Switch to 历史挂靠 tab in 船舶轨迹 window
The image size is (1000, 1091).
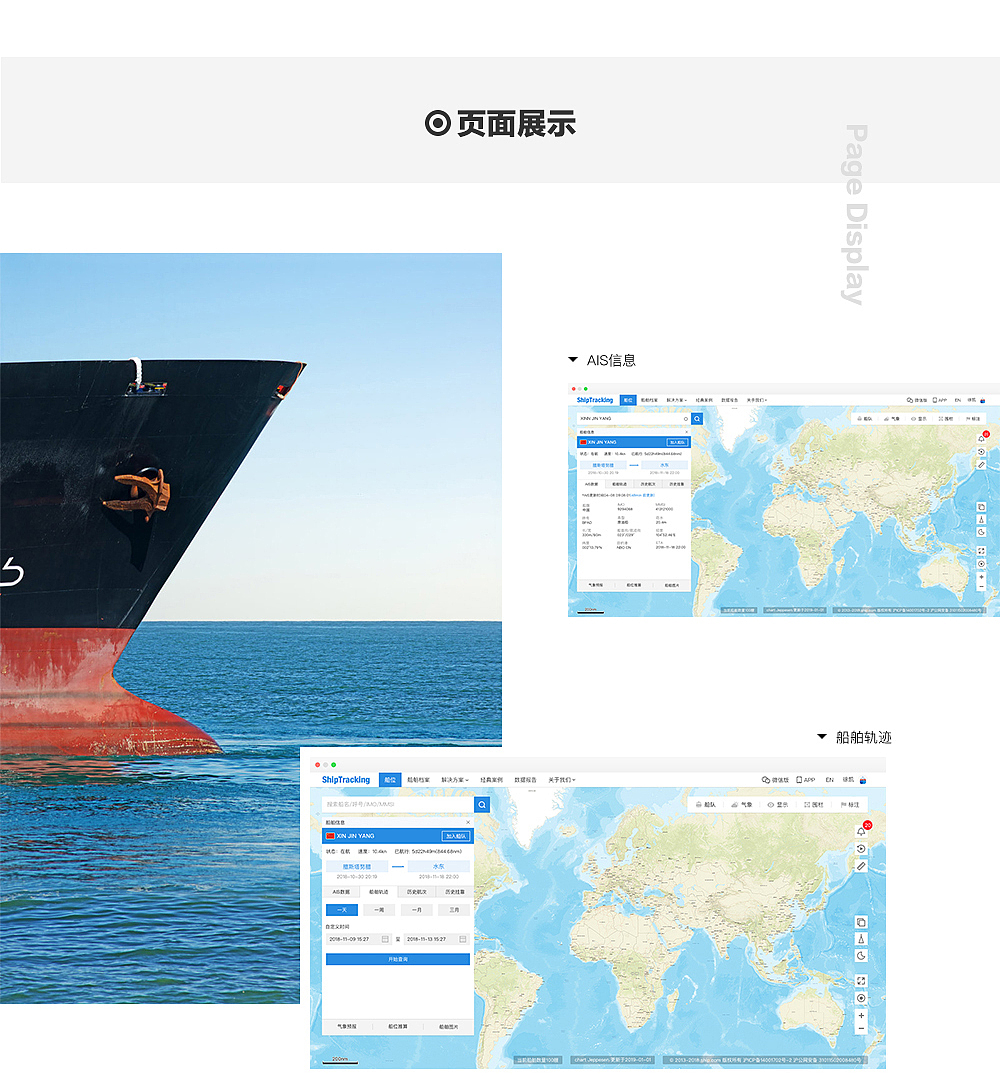(x=455, y=891)
